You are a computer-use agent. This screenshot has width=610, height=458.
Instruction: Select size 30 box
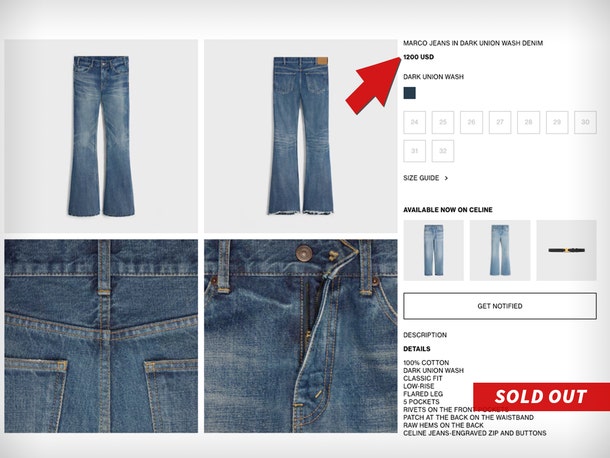pos(585,122)
